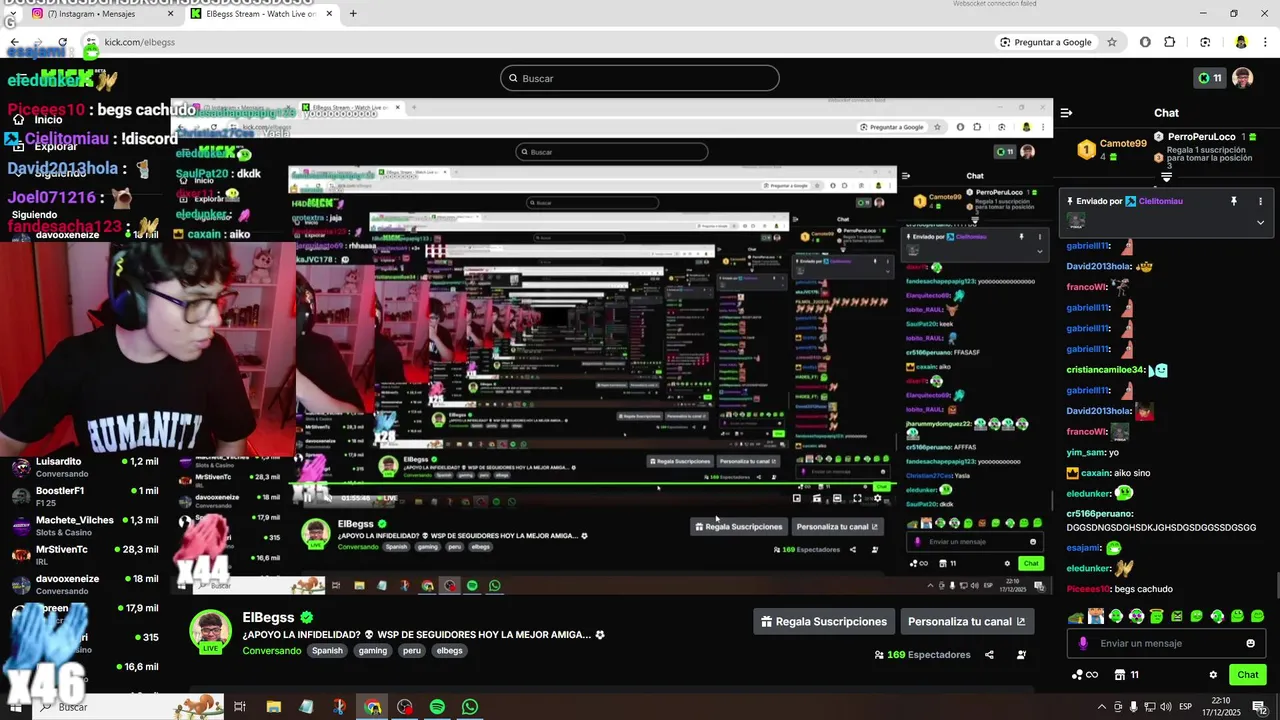The height and width of the screenshot is (720, 1280).
Task: Click Personaliza tu canal button
Action: pos(966,621)
